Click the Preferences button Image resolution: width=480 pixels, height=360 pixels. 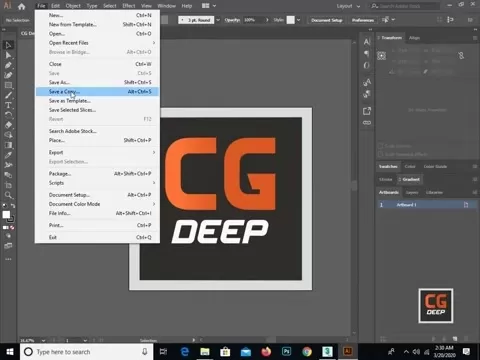click(363, 20)
